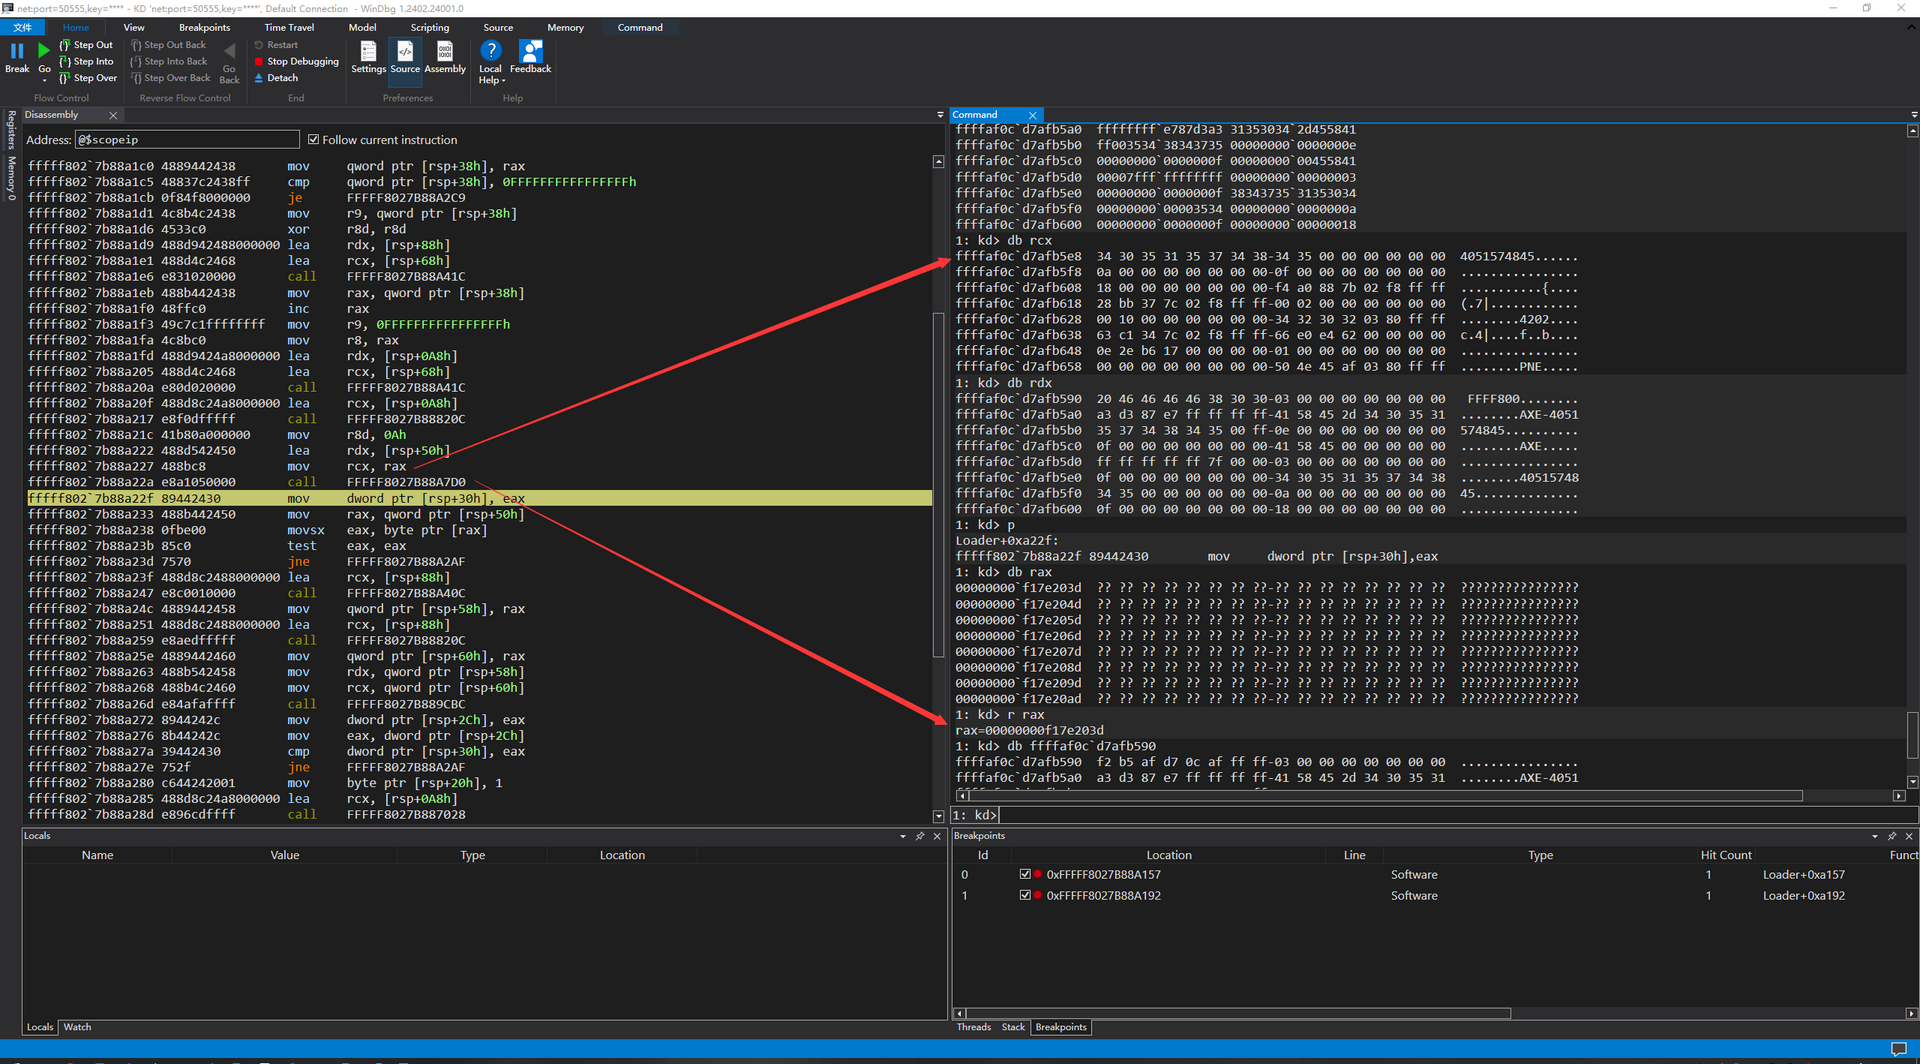Select the Assembly mode icon
1920x1064 pixels.
coord(445,51)
